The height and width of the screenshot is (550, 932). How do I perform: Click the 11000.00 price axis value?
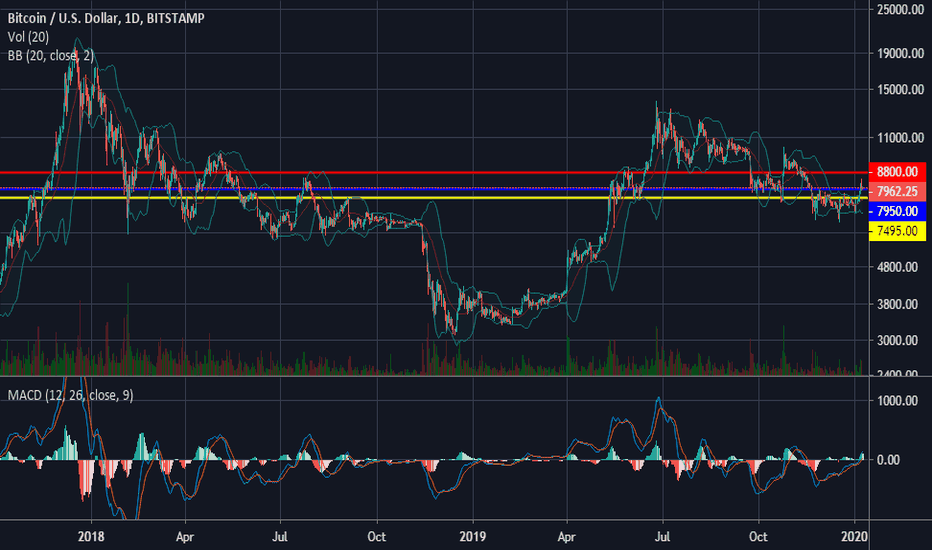(x=900, y=138)
